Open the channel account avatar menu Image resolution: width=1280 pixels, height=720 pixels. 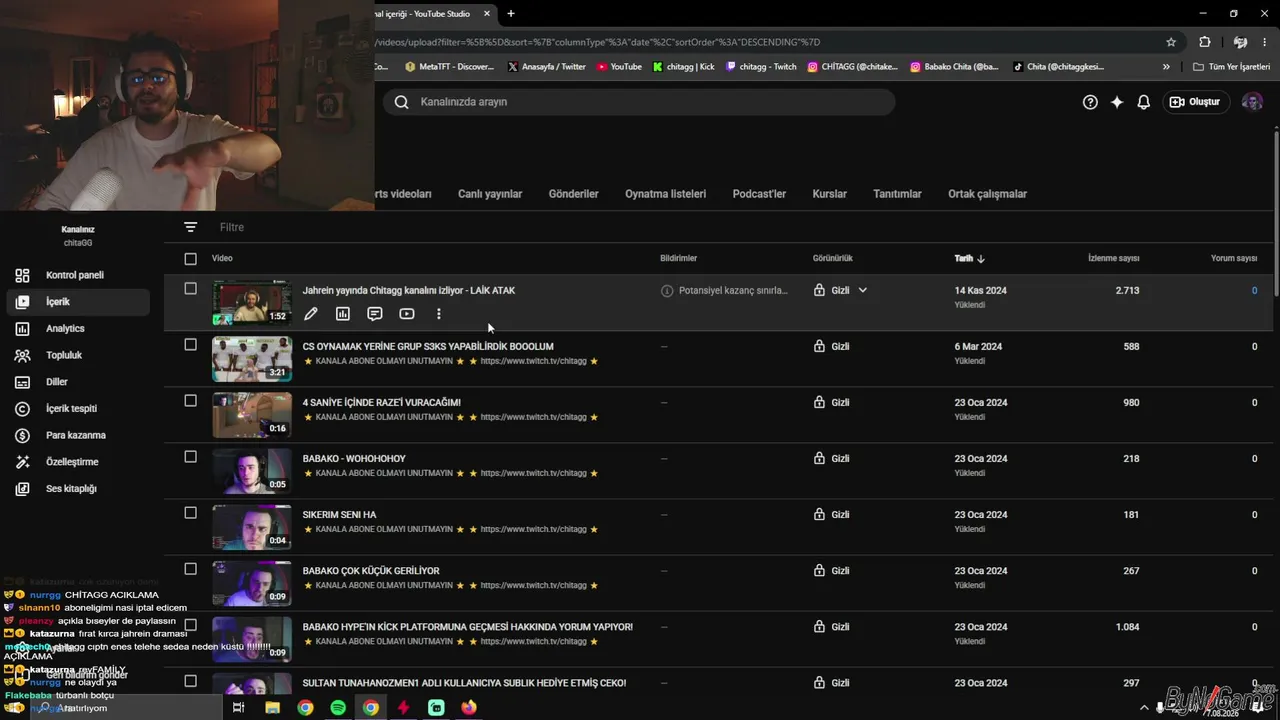coord(1252,102)
